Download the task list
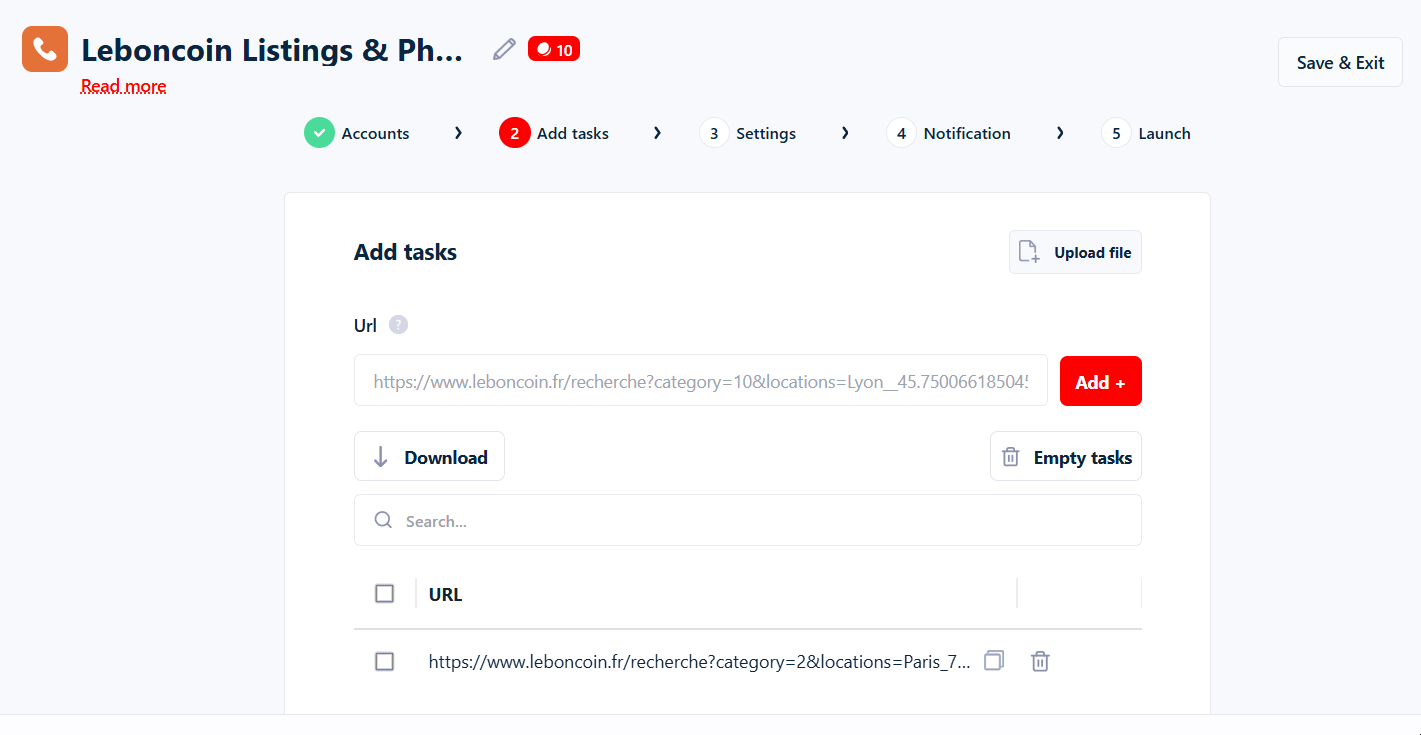This screenshot has width=1421, height=735. 429,457
